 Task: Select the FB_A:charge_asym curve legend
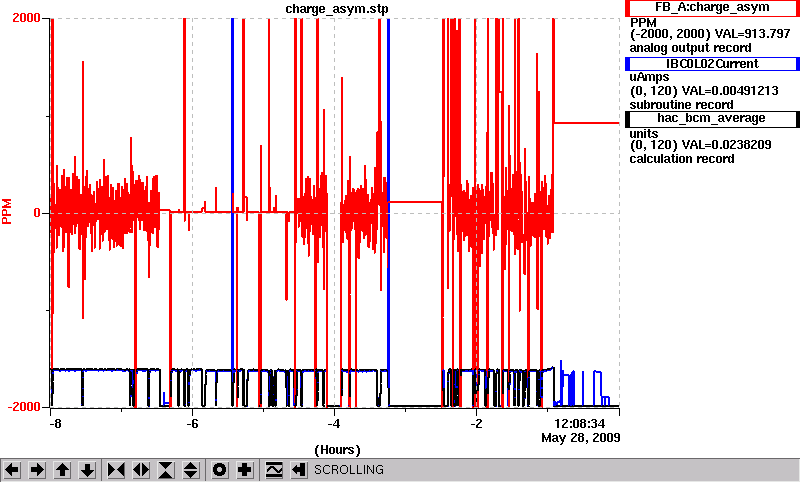pos(712,8)
